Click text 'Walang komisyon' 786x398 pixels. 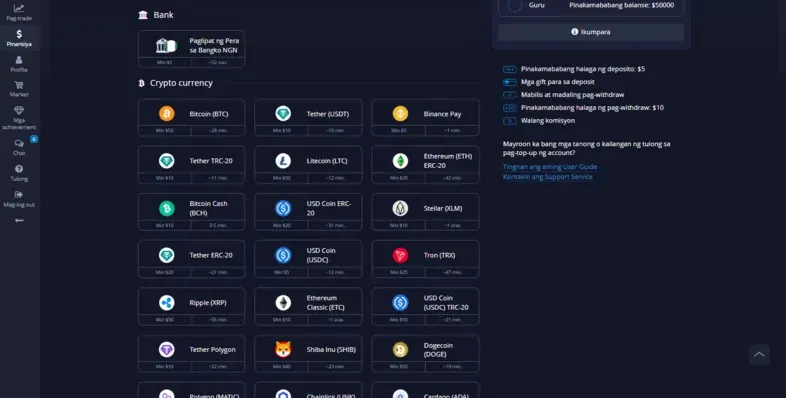[x=548, y=120]
